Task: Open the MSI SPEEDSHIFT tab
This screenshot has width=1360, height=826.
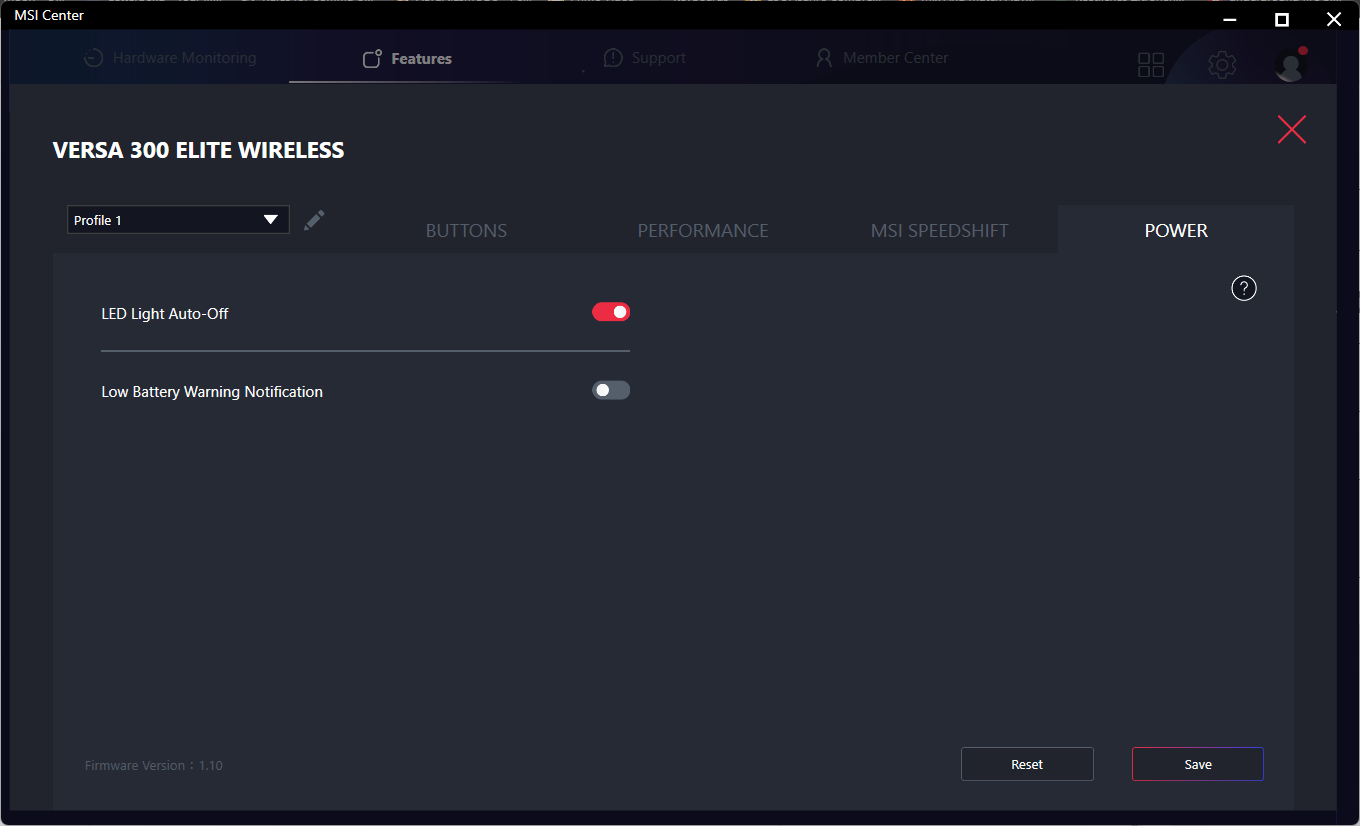Action: [940, 231]
